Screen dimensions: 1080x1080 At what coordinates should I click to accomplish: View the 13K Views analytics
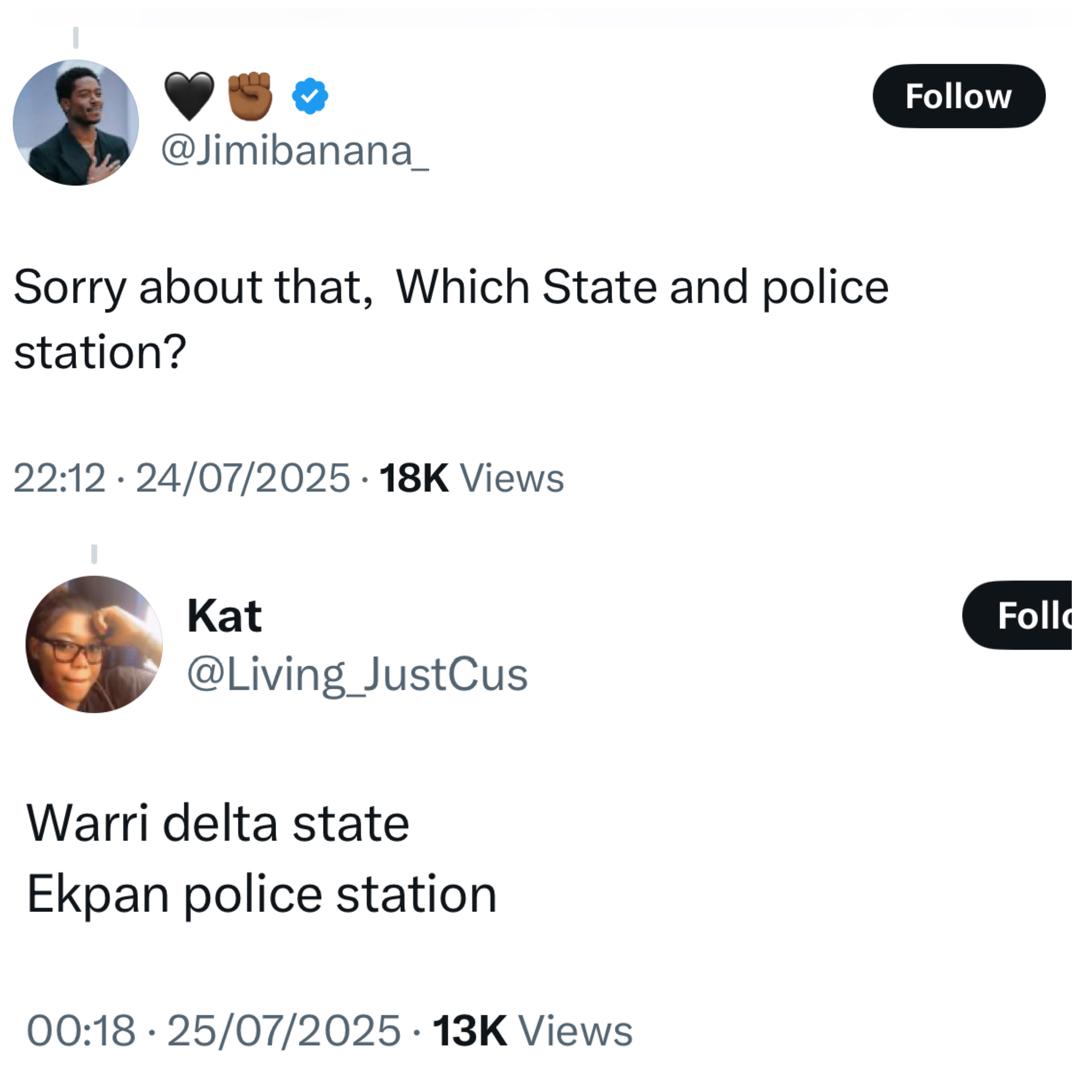[x=532, y=1031]
